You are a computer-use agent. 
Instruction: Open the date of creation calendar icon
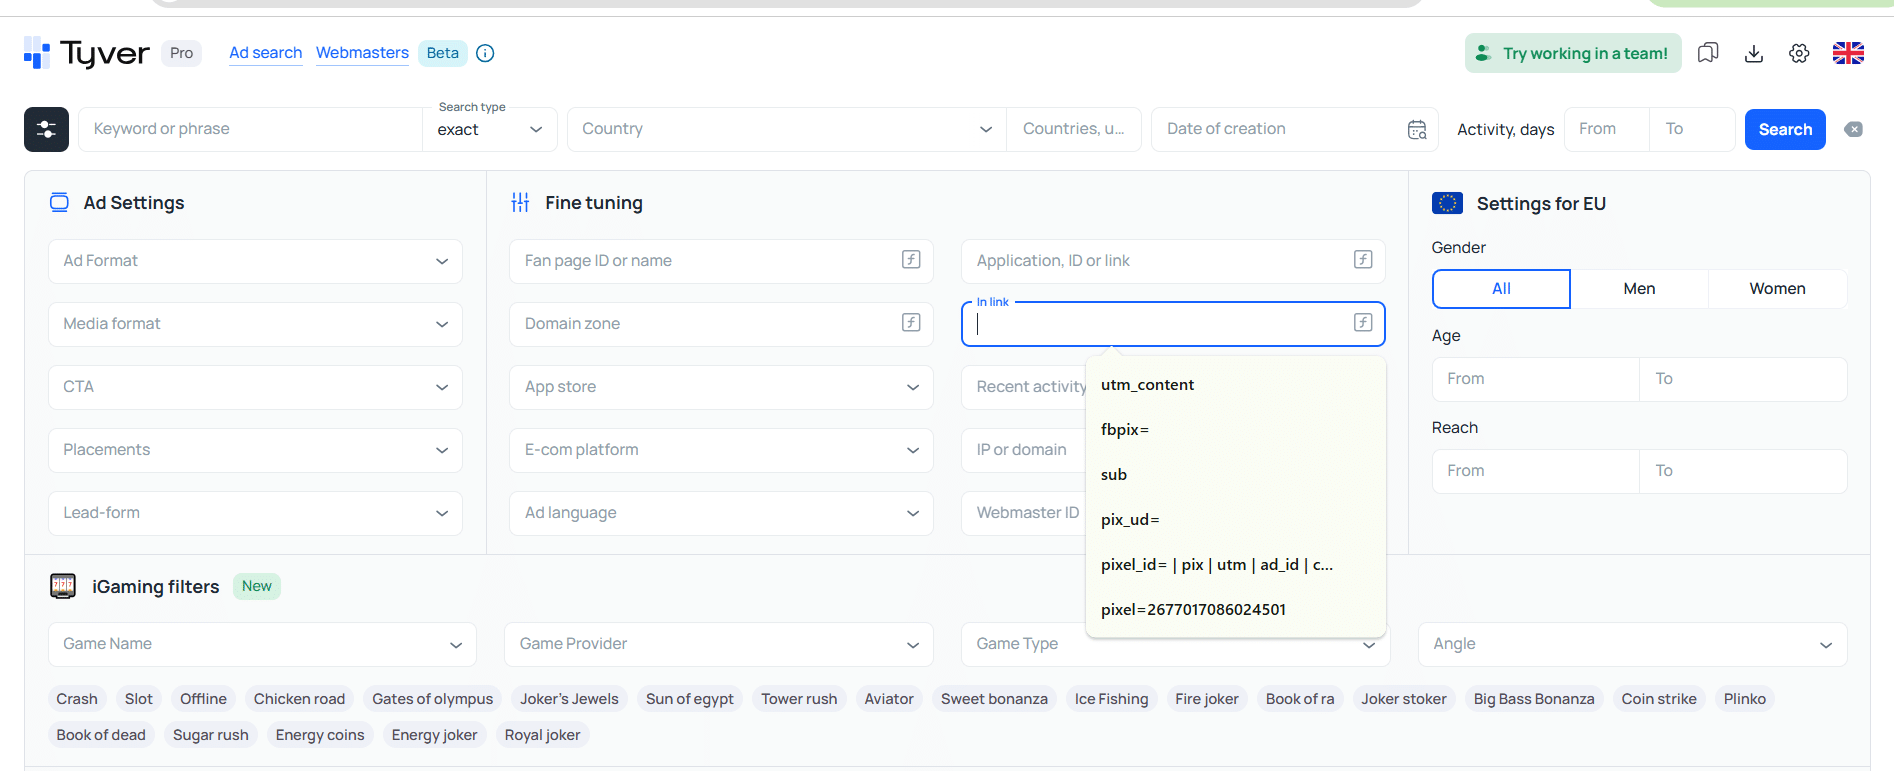(x=1417, y=130)
